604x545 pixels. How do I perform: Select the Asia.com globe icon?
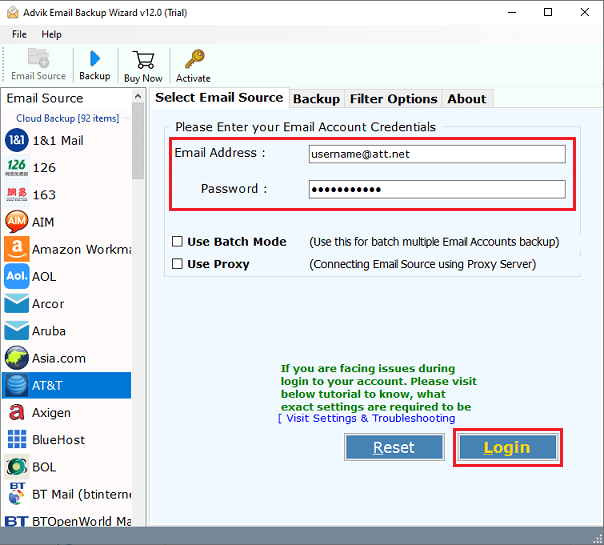17,358
